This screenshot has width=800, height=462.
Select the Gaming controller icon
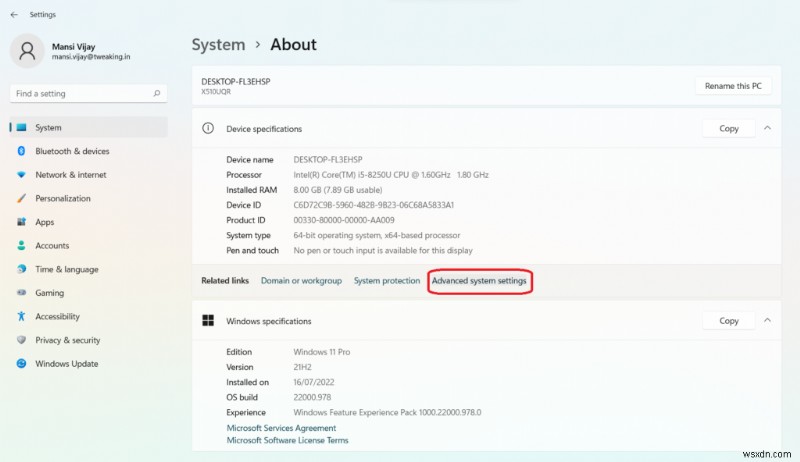click(21, 293)
